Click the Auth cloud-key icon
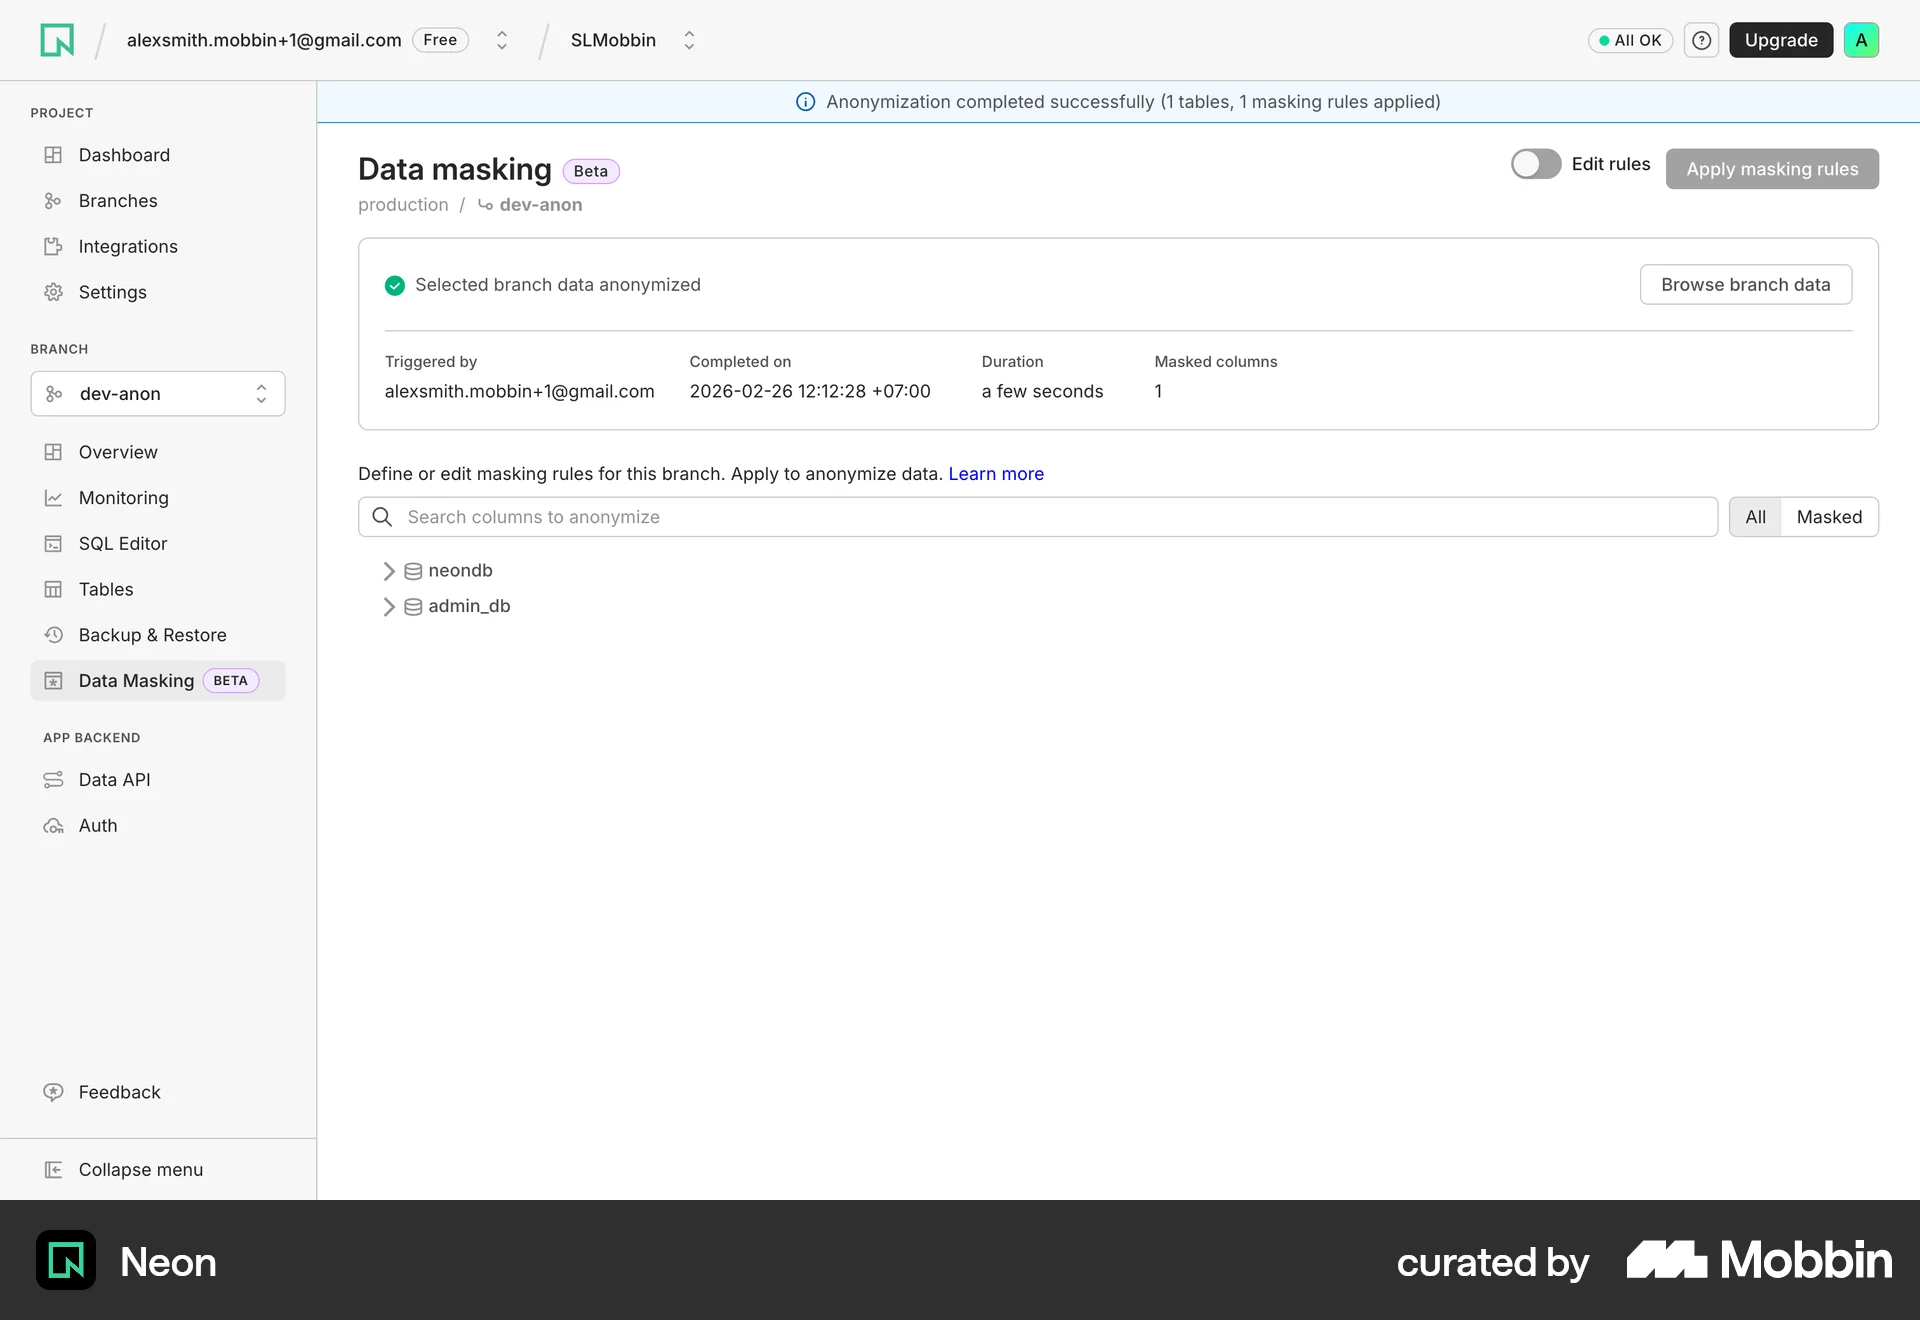The width and height of the screenshot is (1920, 1320). tap(53, 826)
